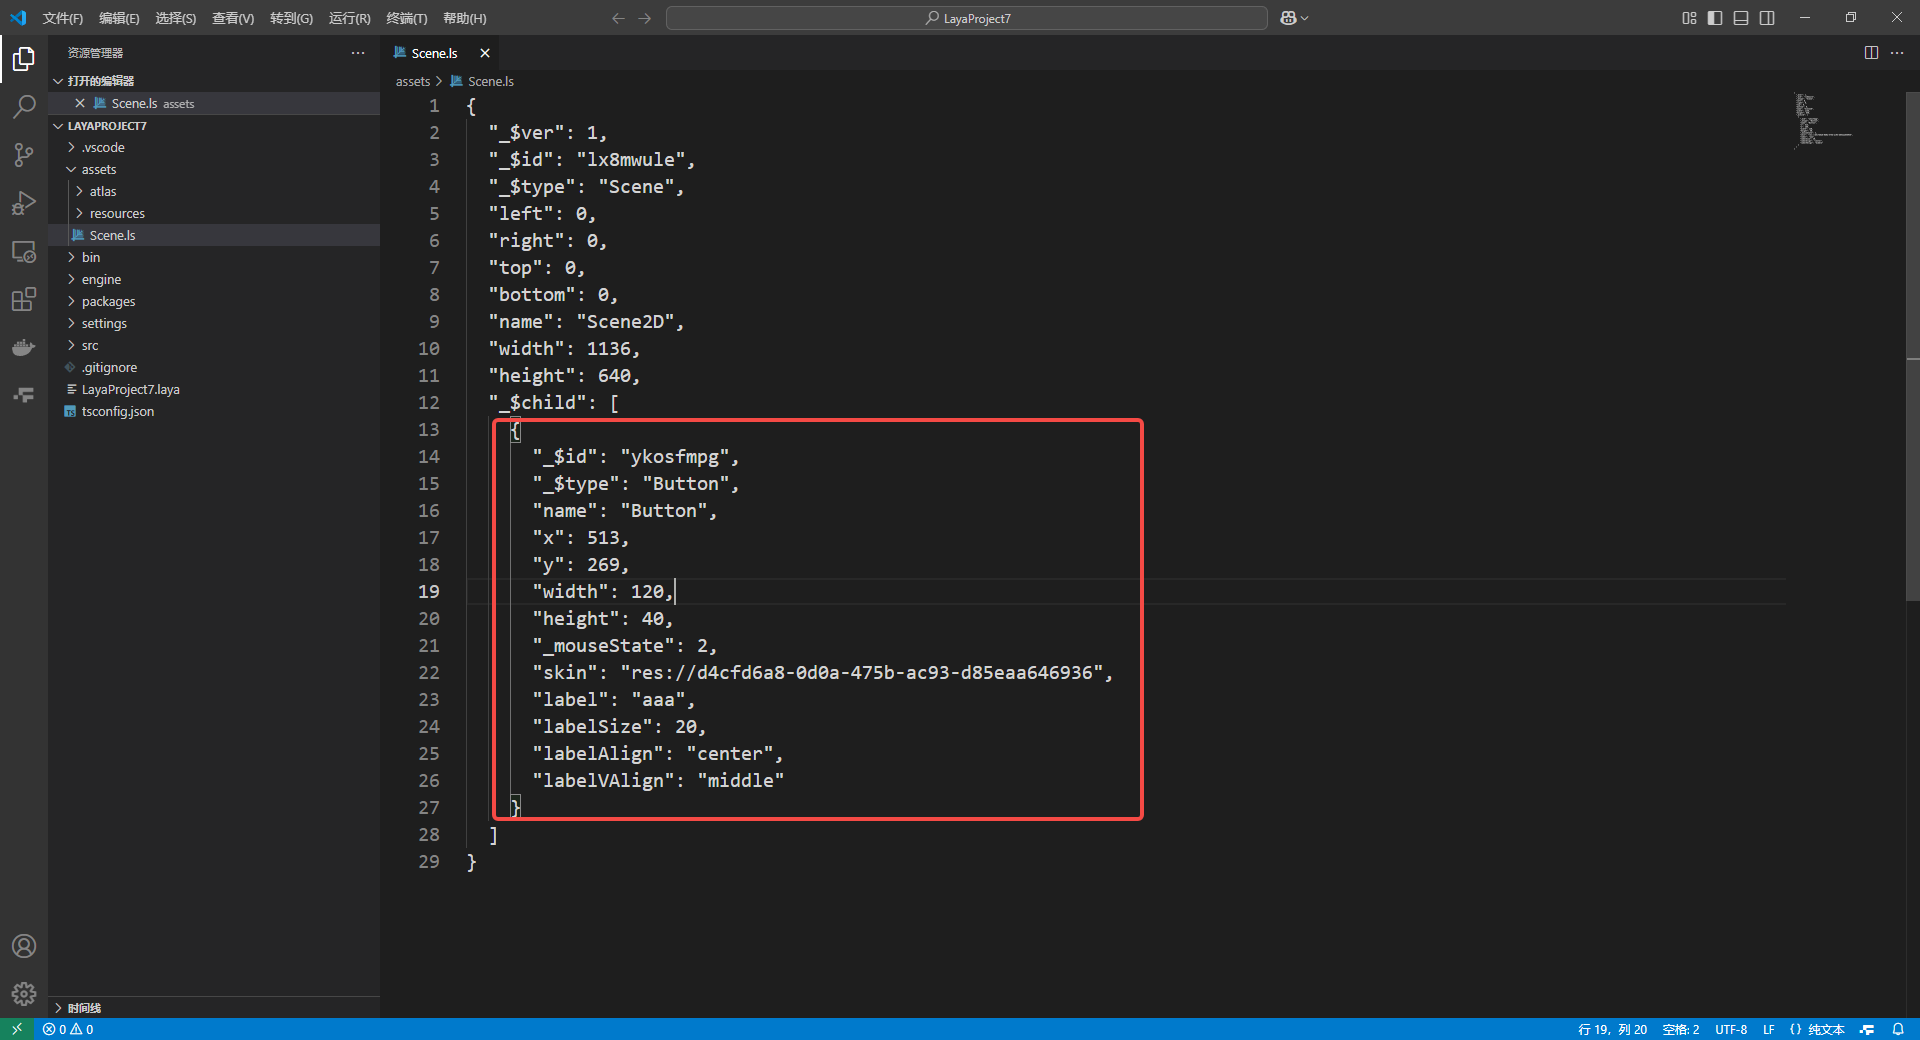Toggle the bottom panel visibility
This screenshot has height=1040, width=1920.
point(1741,18)
